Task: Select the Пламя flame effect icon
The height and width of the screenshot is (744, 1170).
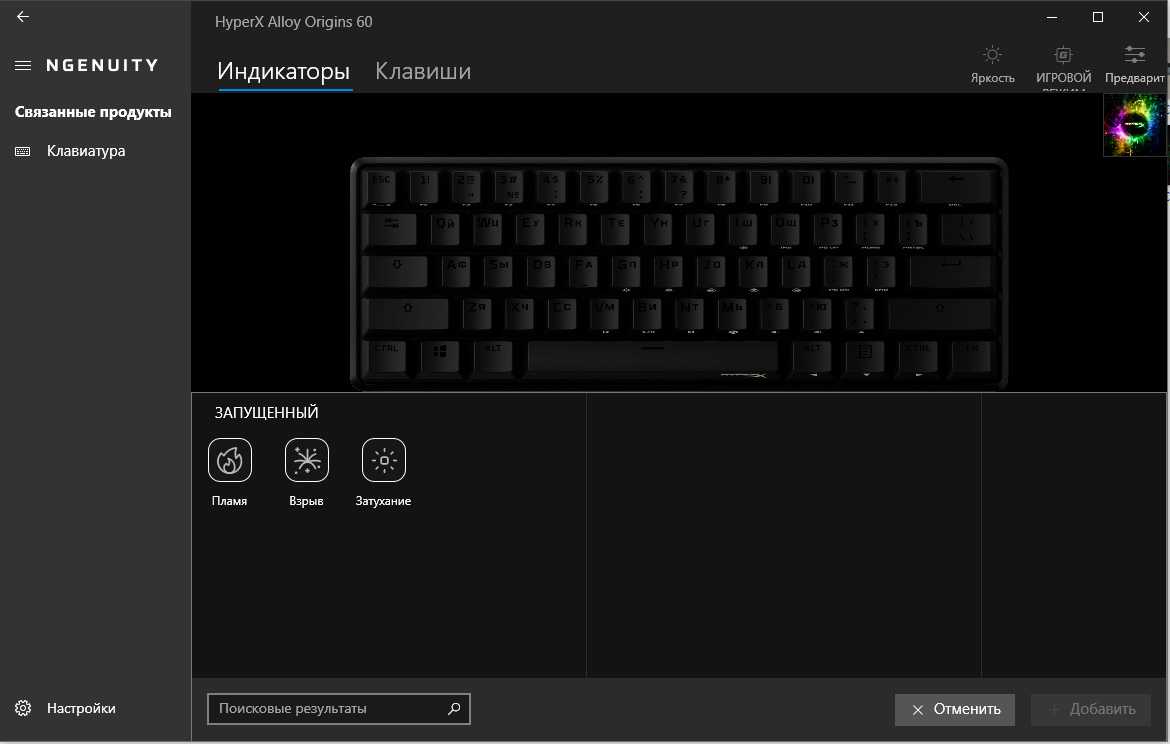Action: click(x=230, y=460)
